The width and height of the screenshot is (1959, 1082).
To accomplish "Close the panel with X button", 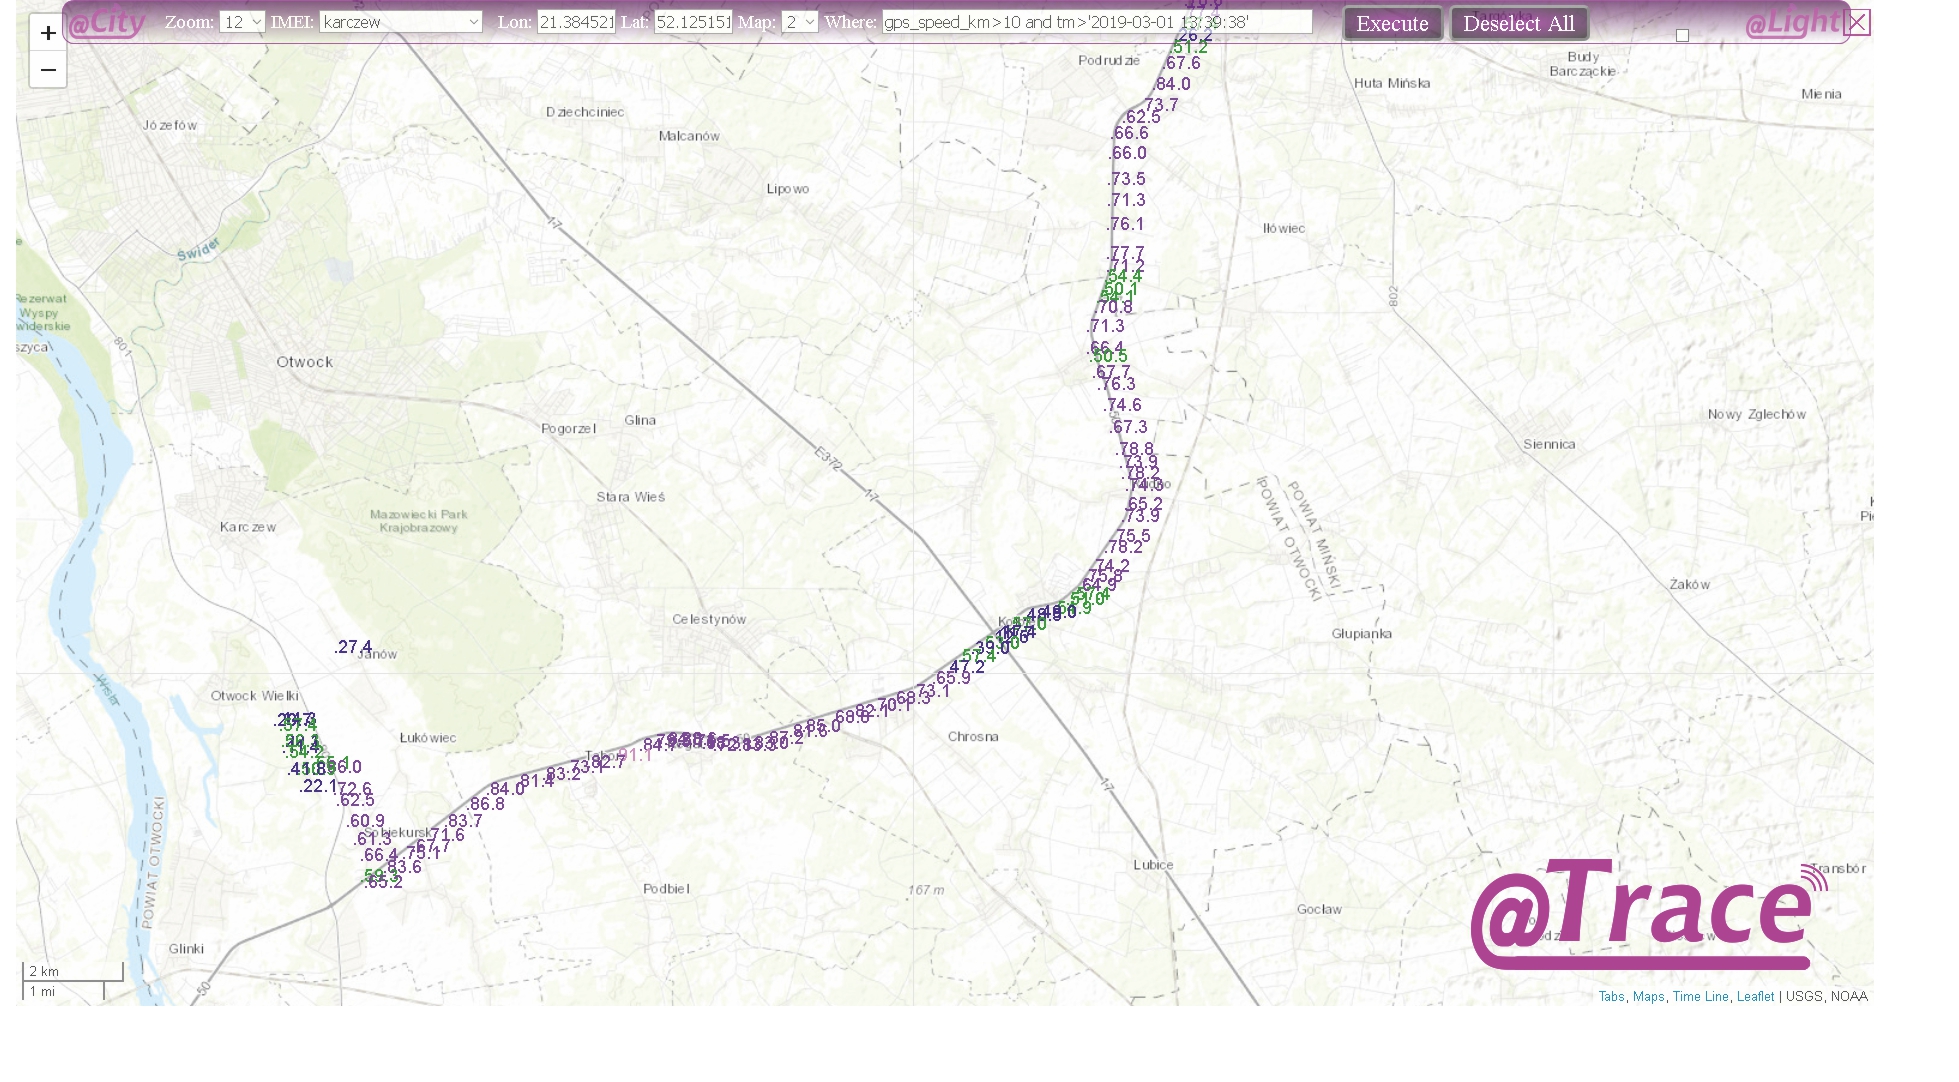I will point(1857,23).
